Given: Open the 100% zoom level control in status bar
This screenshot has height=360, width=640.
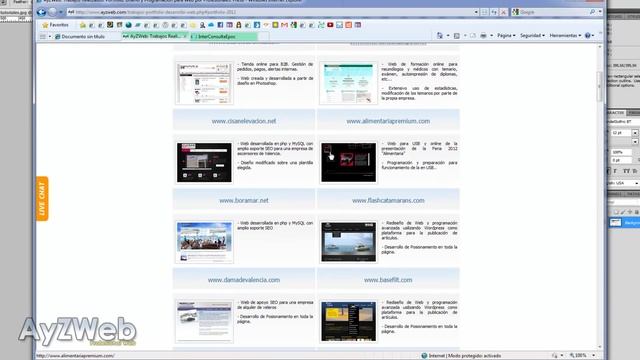Looking at the screenshot, I should click(x=582, y=356).
